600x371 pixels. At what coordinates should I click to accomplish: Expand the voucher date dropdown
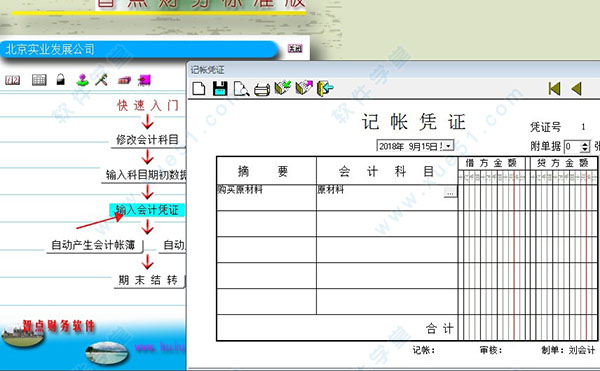[x=448, y=146]
